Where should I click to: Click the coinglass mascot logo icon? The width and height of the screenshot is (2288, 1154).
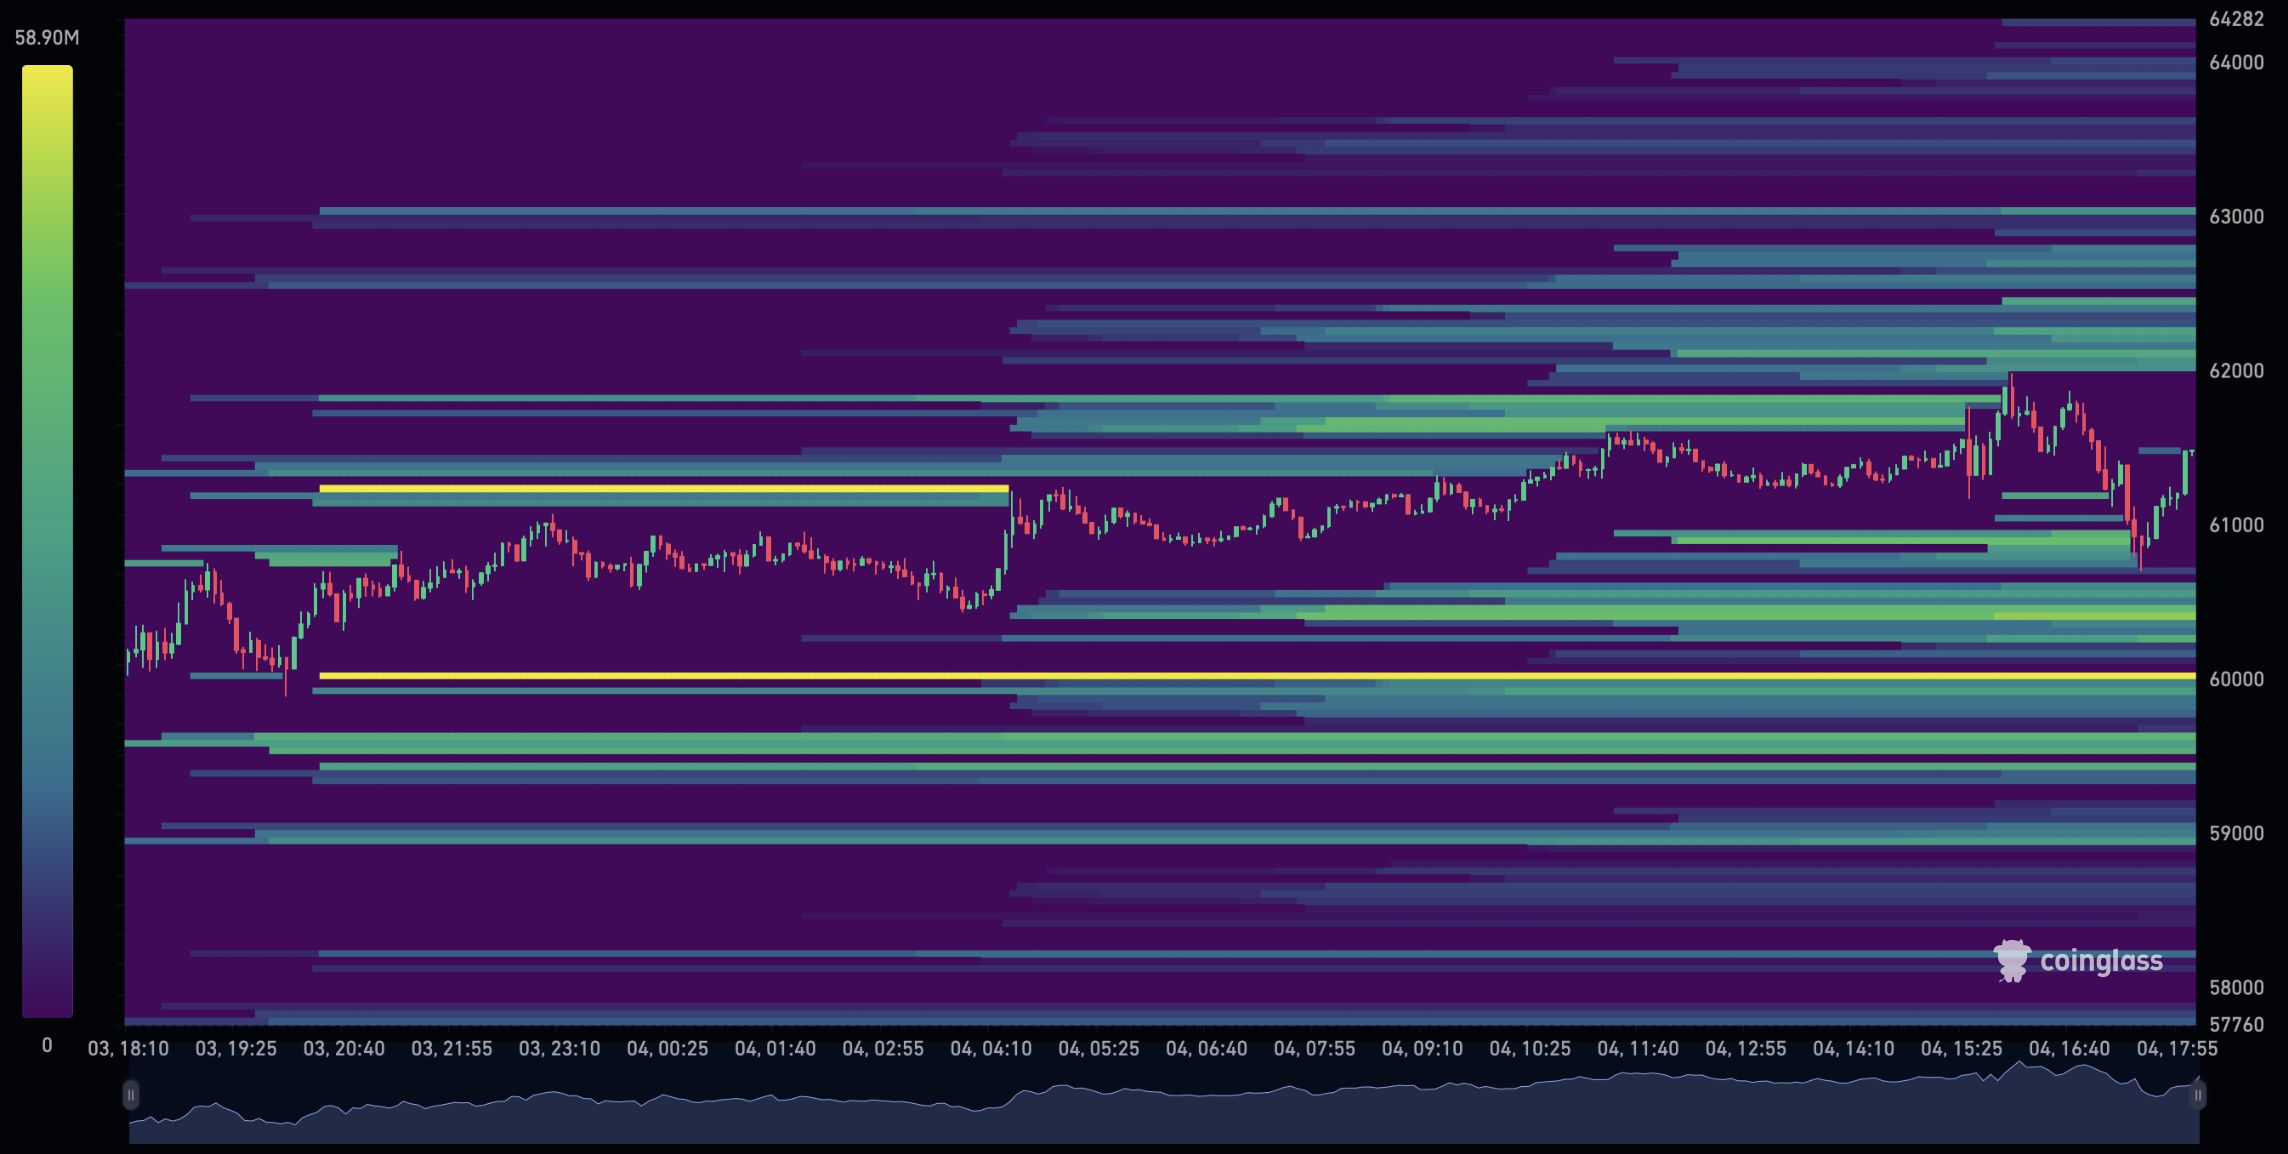click(2012, 961)
